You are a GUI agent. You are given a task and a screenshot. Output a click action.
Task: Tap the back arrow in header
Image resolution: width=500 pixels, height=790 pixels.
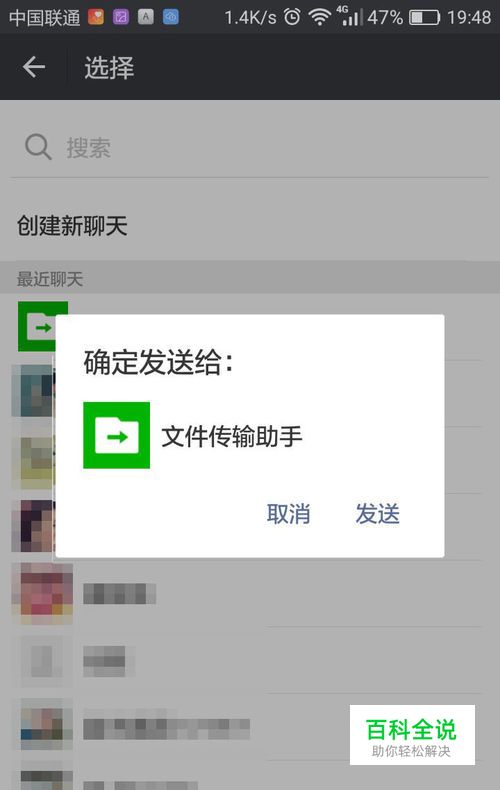(x=34, y=67)
